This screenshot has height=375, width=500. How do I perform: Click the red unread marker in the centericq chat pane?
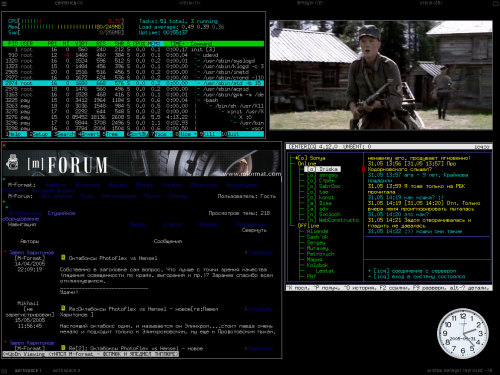coord(363,169)
